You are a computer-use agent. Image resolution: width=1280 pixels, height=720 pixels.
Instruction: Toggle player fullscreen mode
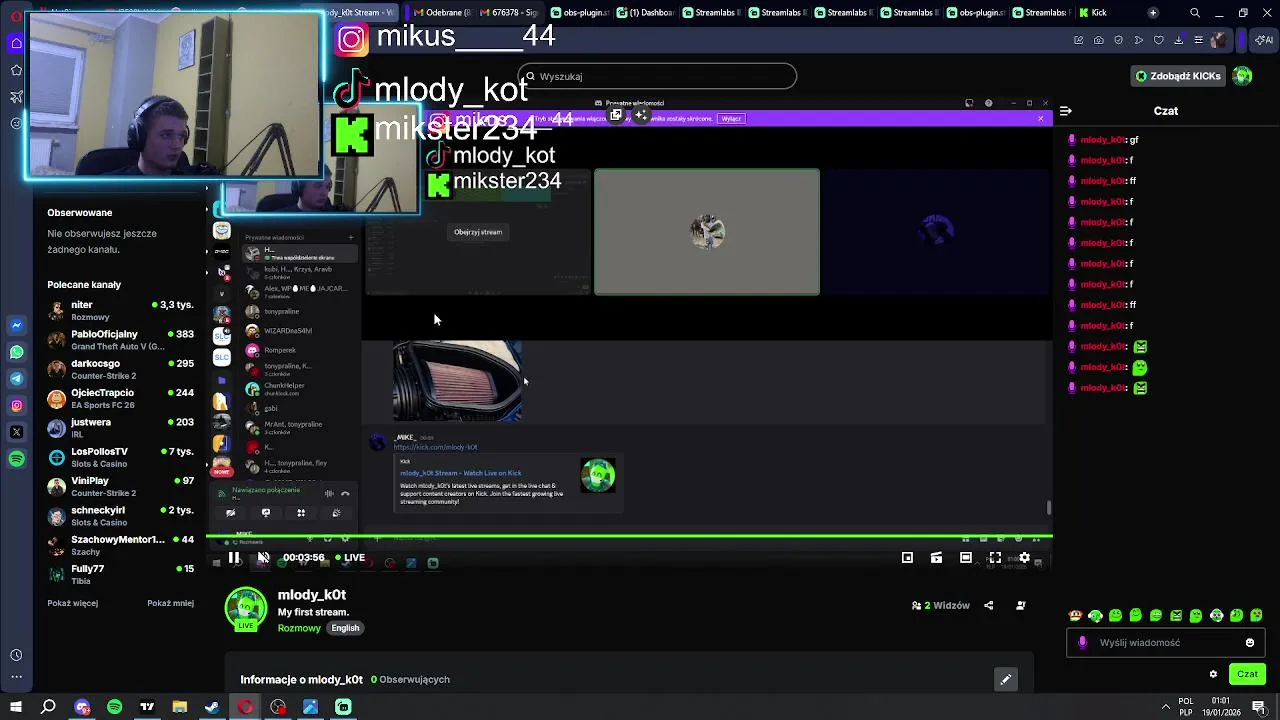point(995,558)
